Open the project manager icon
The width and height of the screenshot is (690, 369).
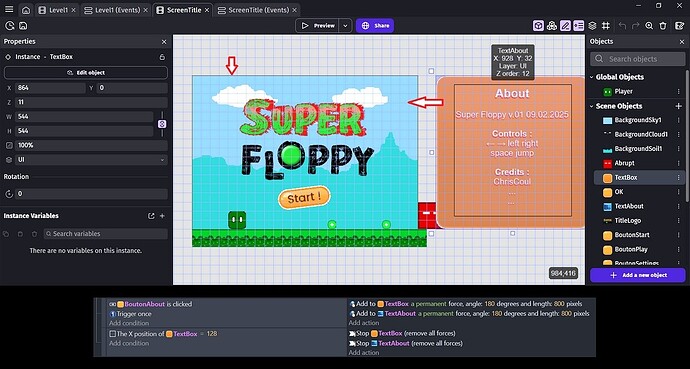10,26
